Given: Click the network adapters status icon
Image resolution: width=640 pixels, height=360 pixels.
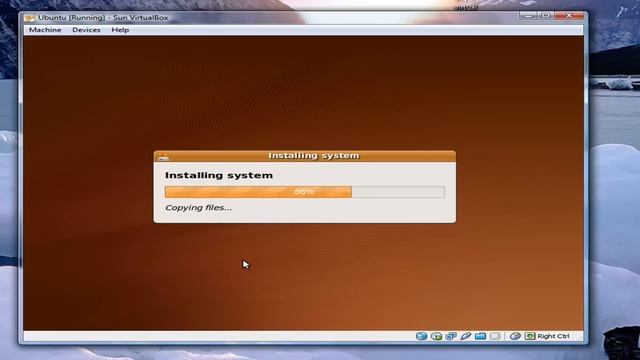Looking at the screenshot, I should 451,336.
